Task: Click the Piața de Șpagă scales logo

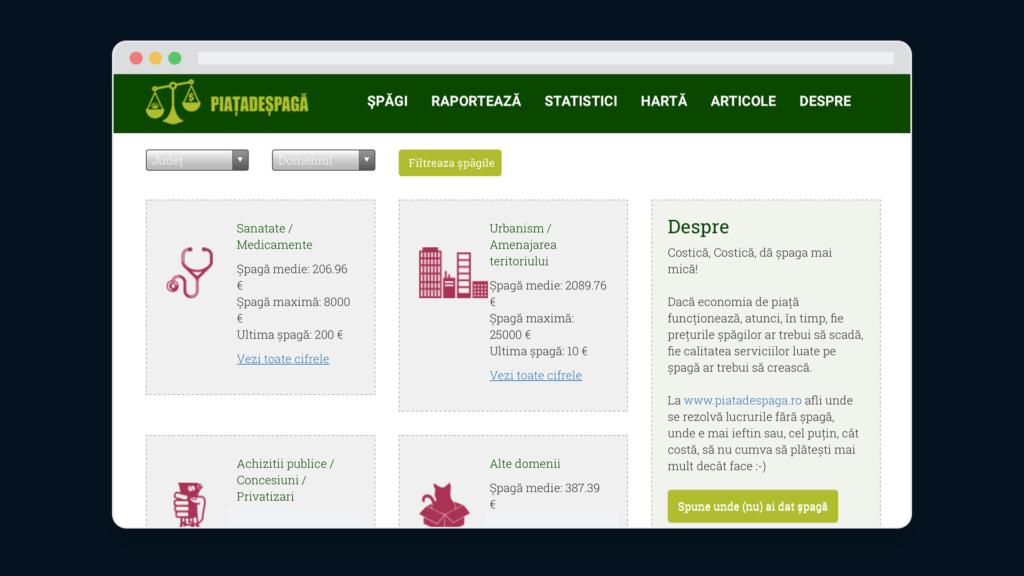Action: point(173,102)
